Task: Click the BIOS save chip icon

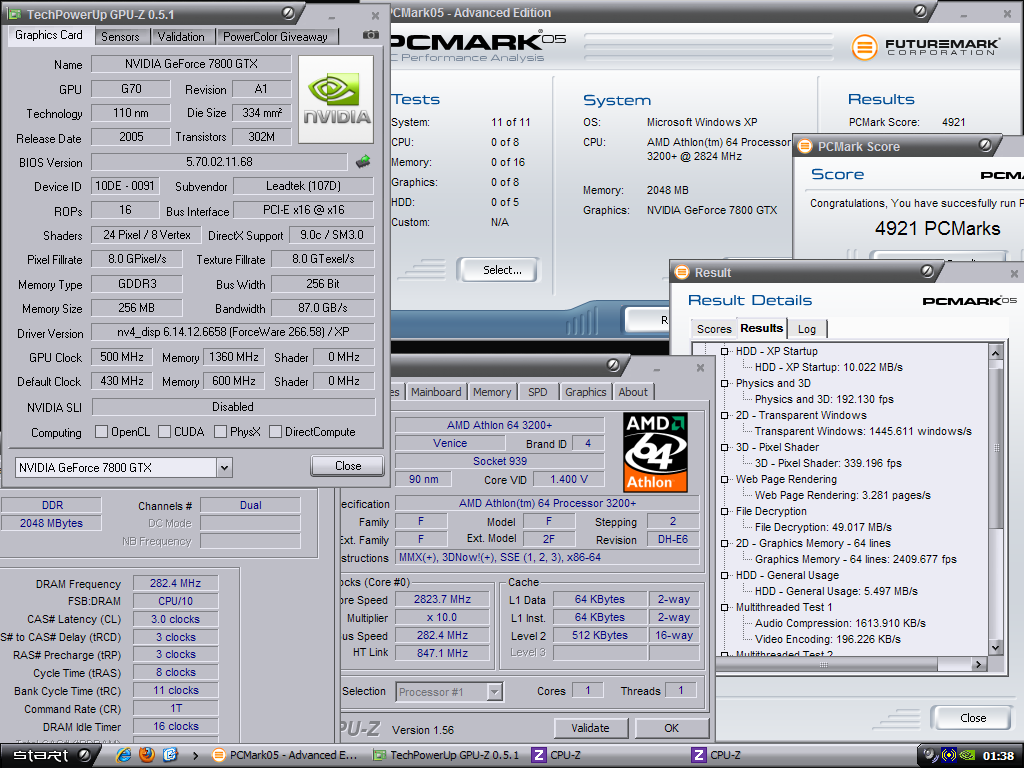Action: pos(363,161)
